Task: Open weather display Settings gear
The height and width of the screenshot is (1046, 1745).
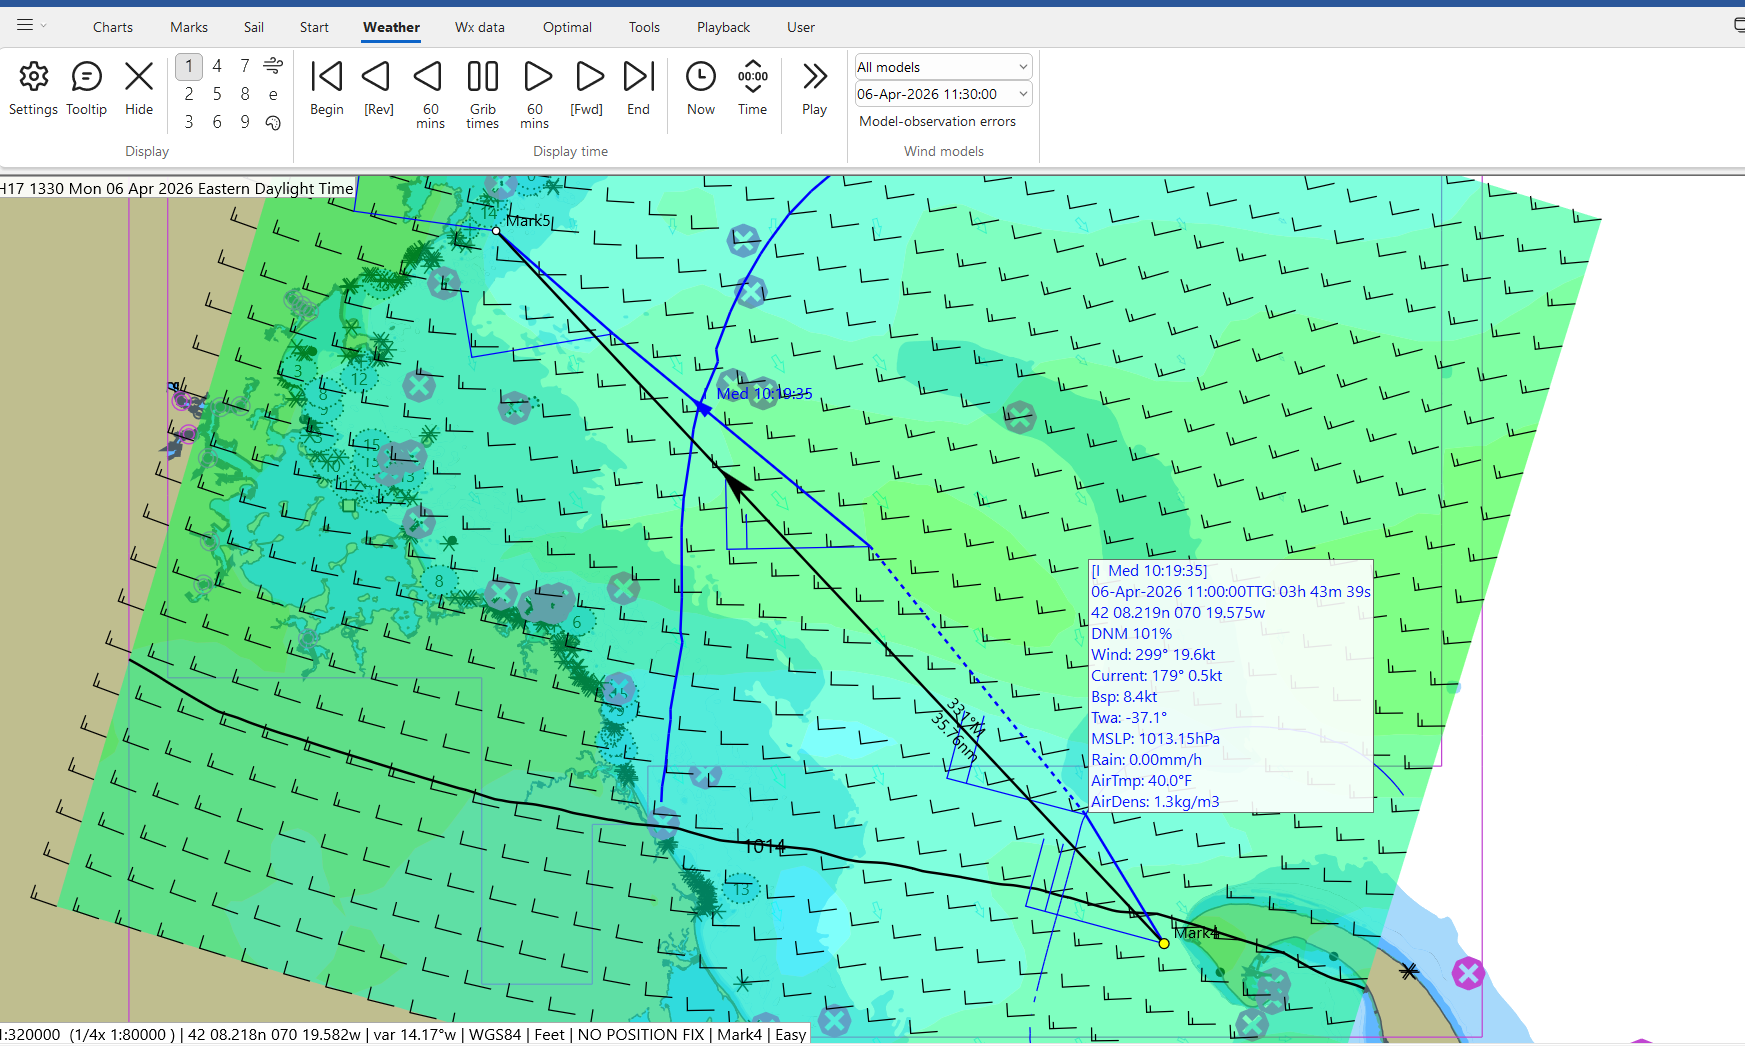Action: point(33,87)
